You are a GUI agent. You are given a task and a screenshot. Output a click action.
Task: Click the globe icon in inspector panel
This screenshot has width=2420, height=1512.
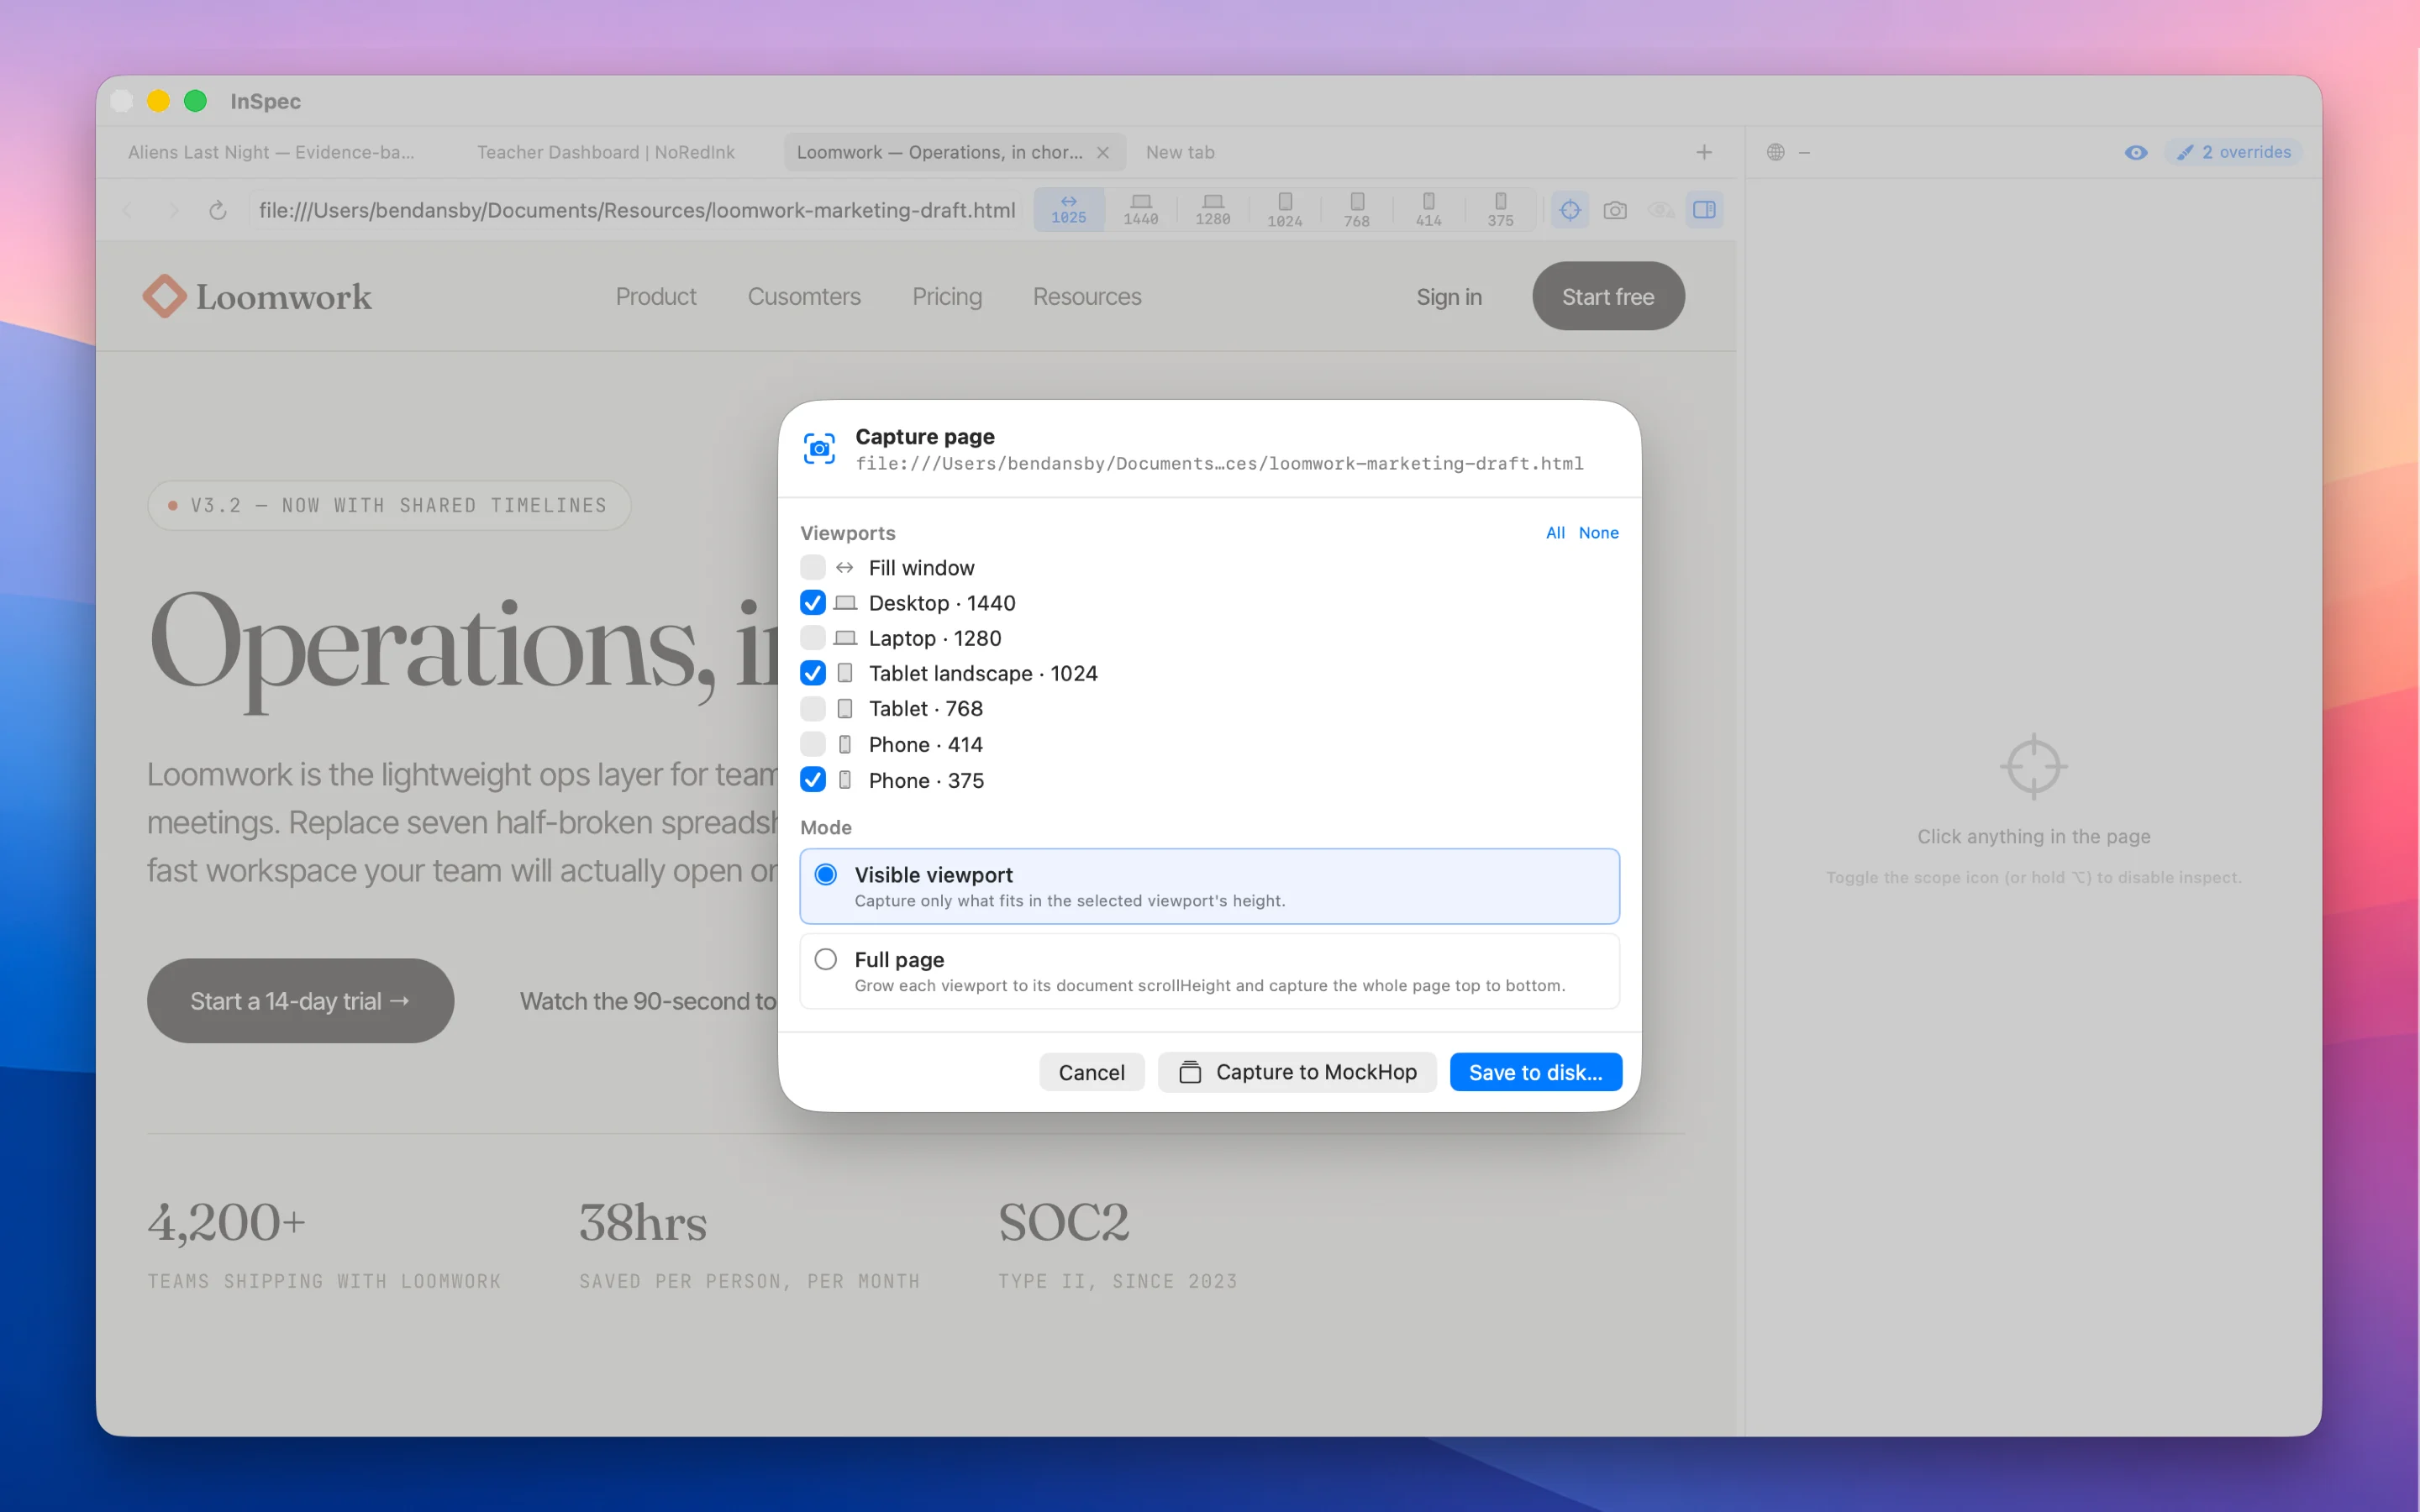(1775, 152)
